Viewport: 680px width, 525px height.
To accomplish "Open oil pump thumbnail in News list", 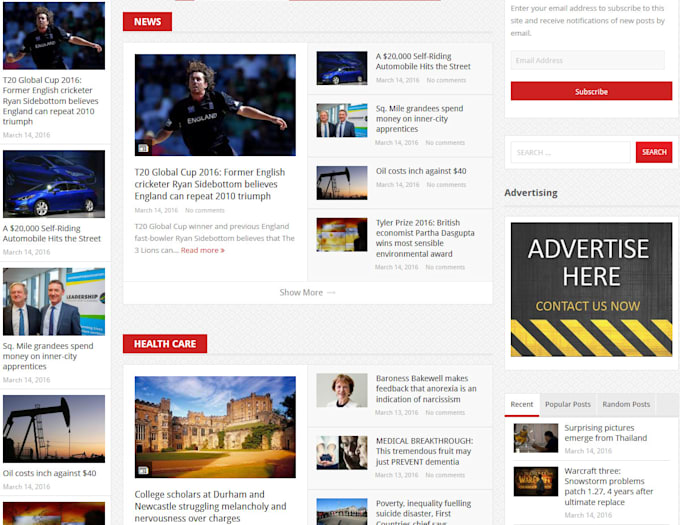I will pyautogui.click(x=342, y=183).
